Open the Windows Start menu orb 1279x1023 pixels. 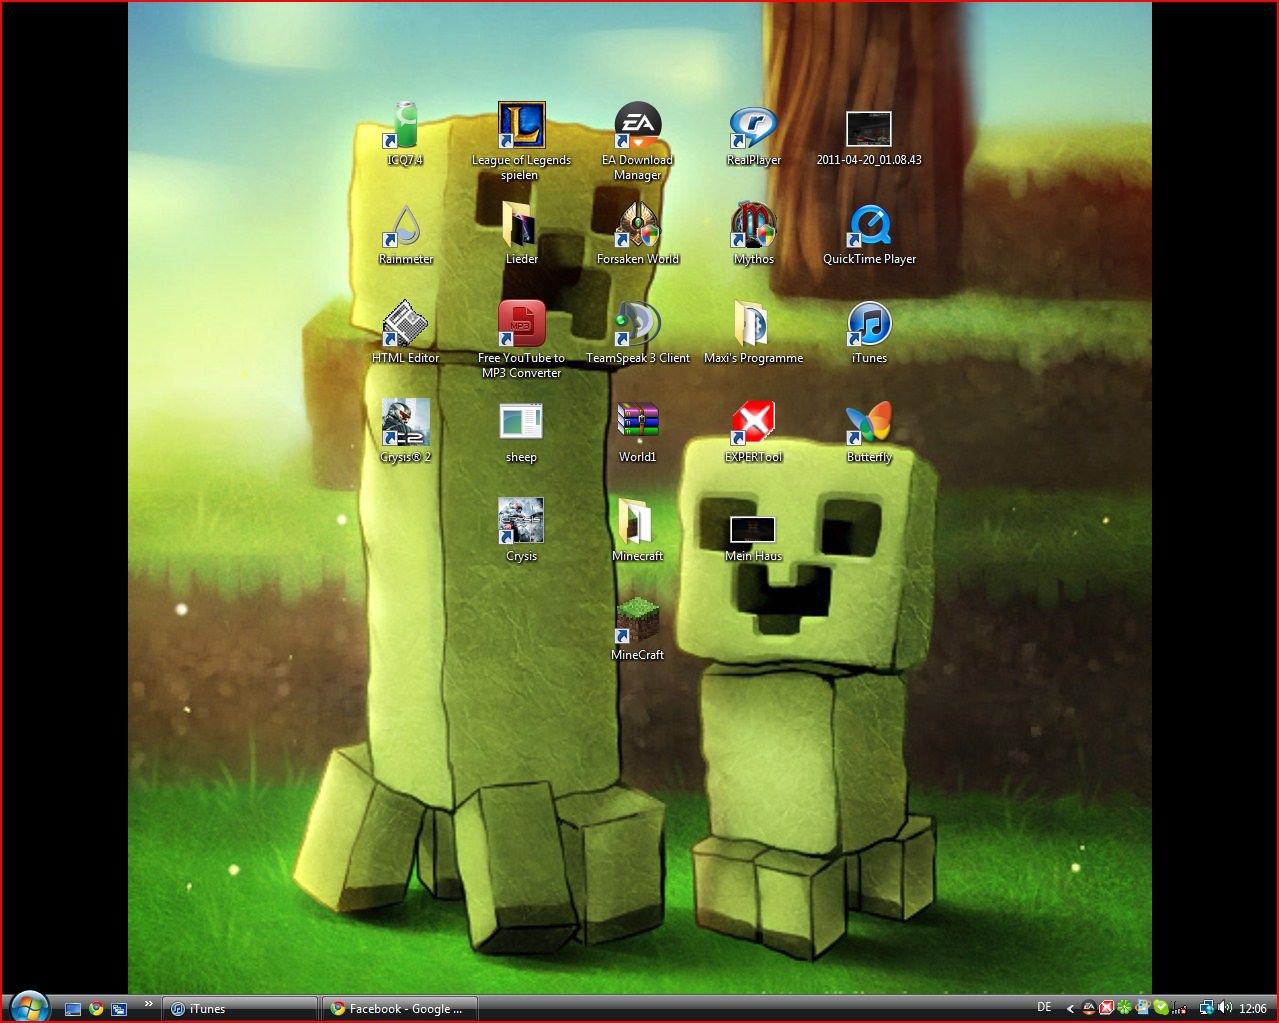coord(29,1007)
